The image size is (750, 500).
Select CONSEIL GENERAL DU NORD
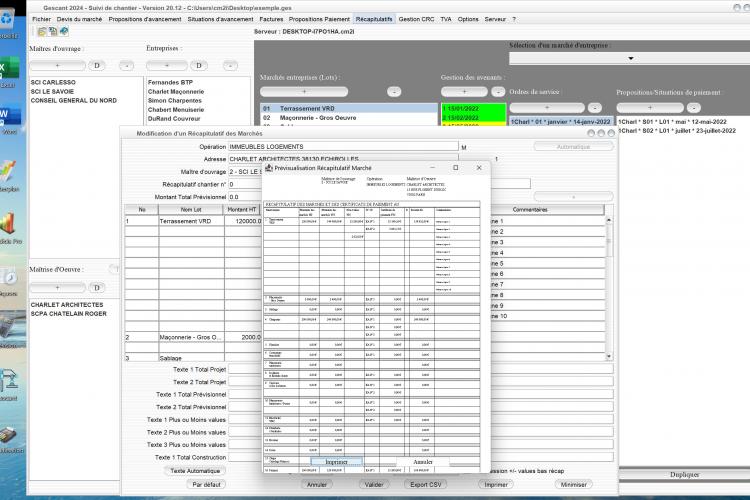(74, 100)
